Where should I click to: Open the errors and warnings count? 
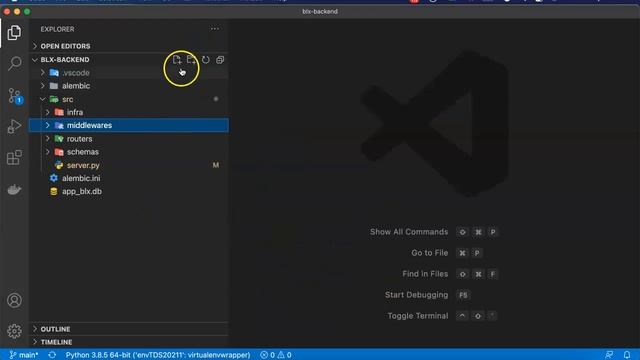pos(276,355)
